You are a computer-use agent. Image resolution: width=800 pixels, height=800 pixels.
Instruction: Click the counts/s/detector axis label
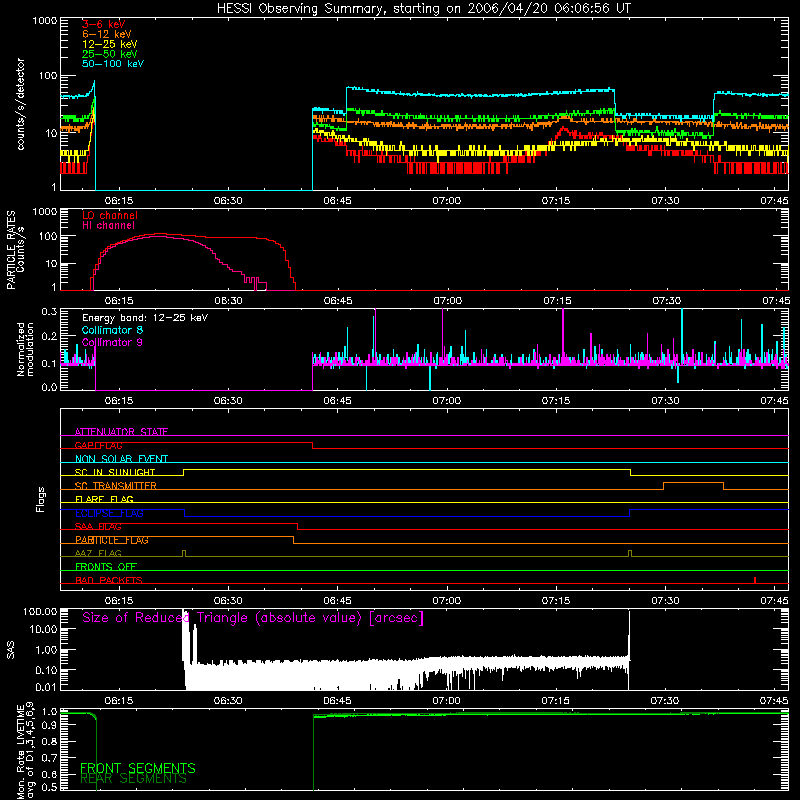click(x=20, y=104)
